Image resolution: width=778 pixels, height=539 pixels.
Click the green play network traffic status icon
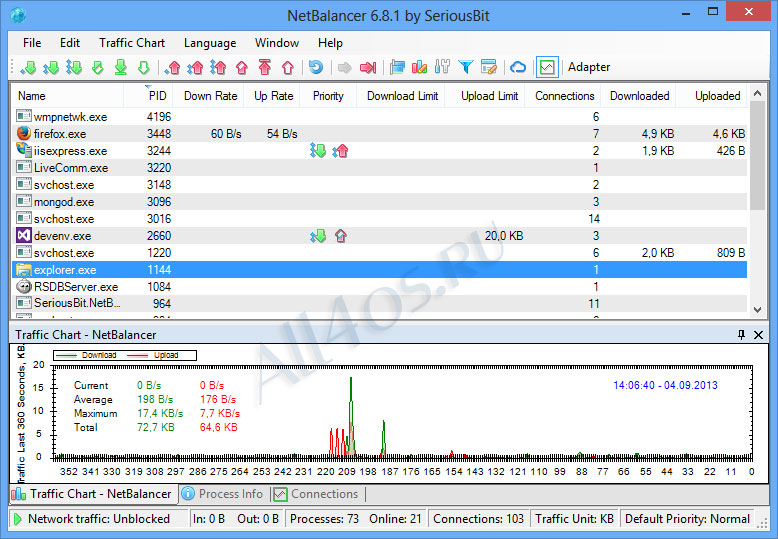point(18,519)
